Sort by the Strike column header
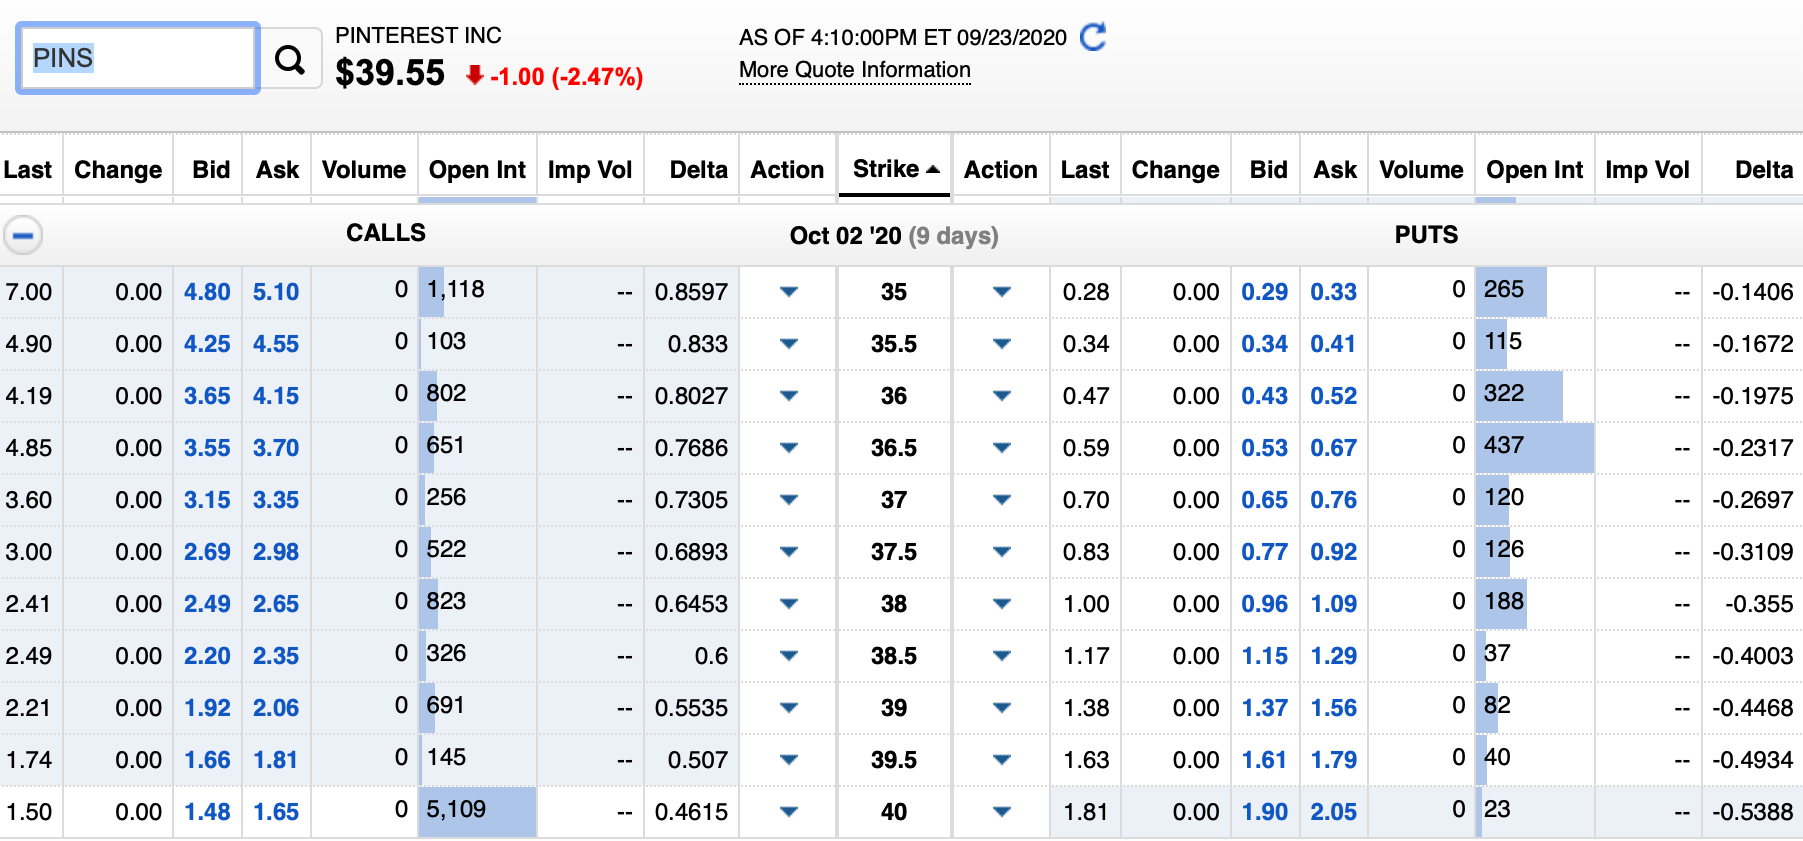1803x841 pixels. click(895, 169)
